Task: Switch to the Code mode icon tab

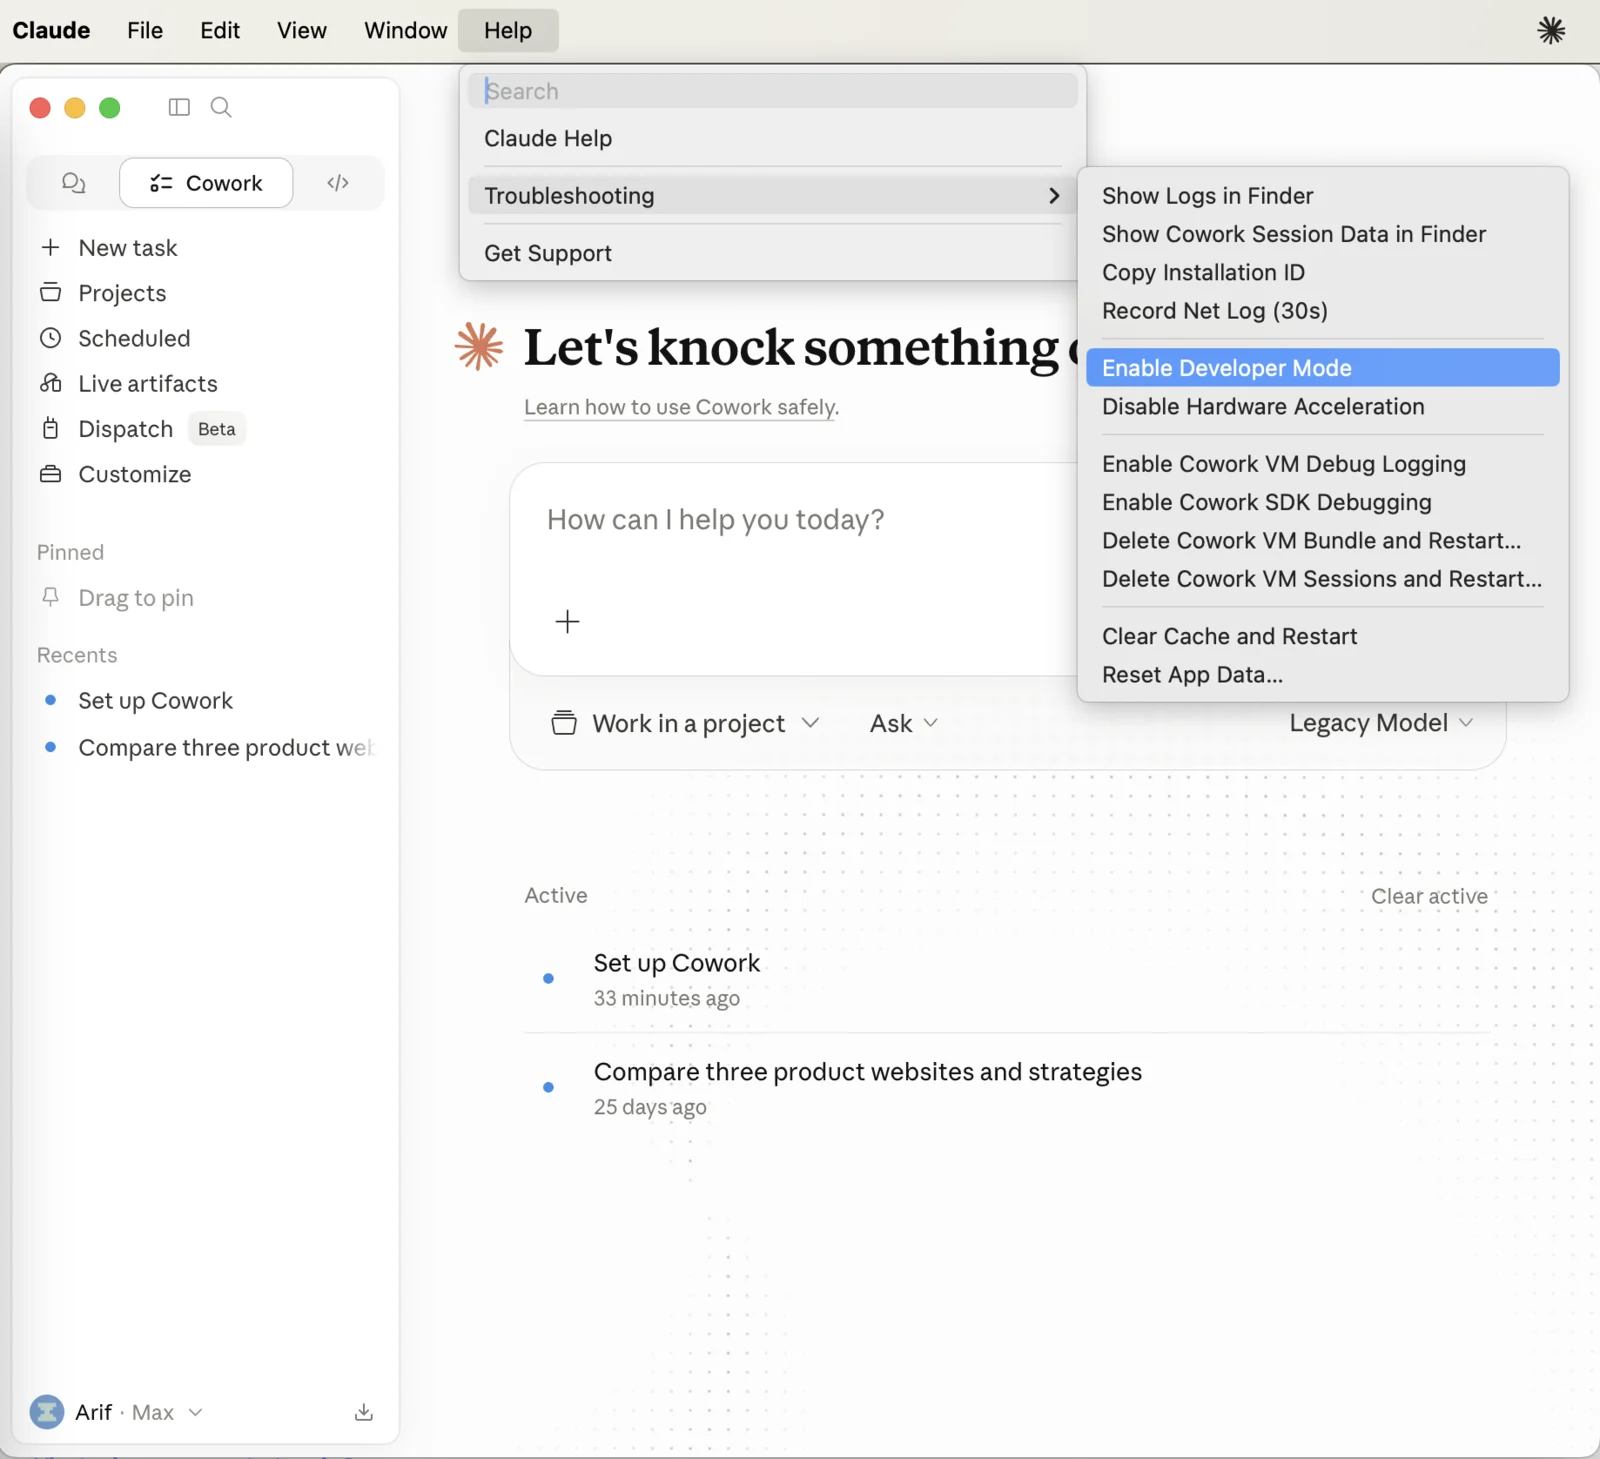Action: [x=338, y=183]
